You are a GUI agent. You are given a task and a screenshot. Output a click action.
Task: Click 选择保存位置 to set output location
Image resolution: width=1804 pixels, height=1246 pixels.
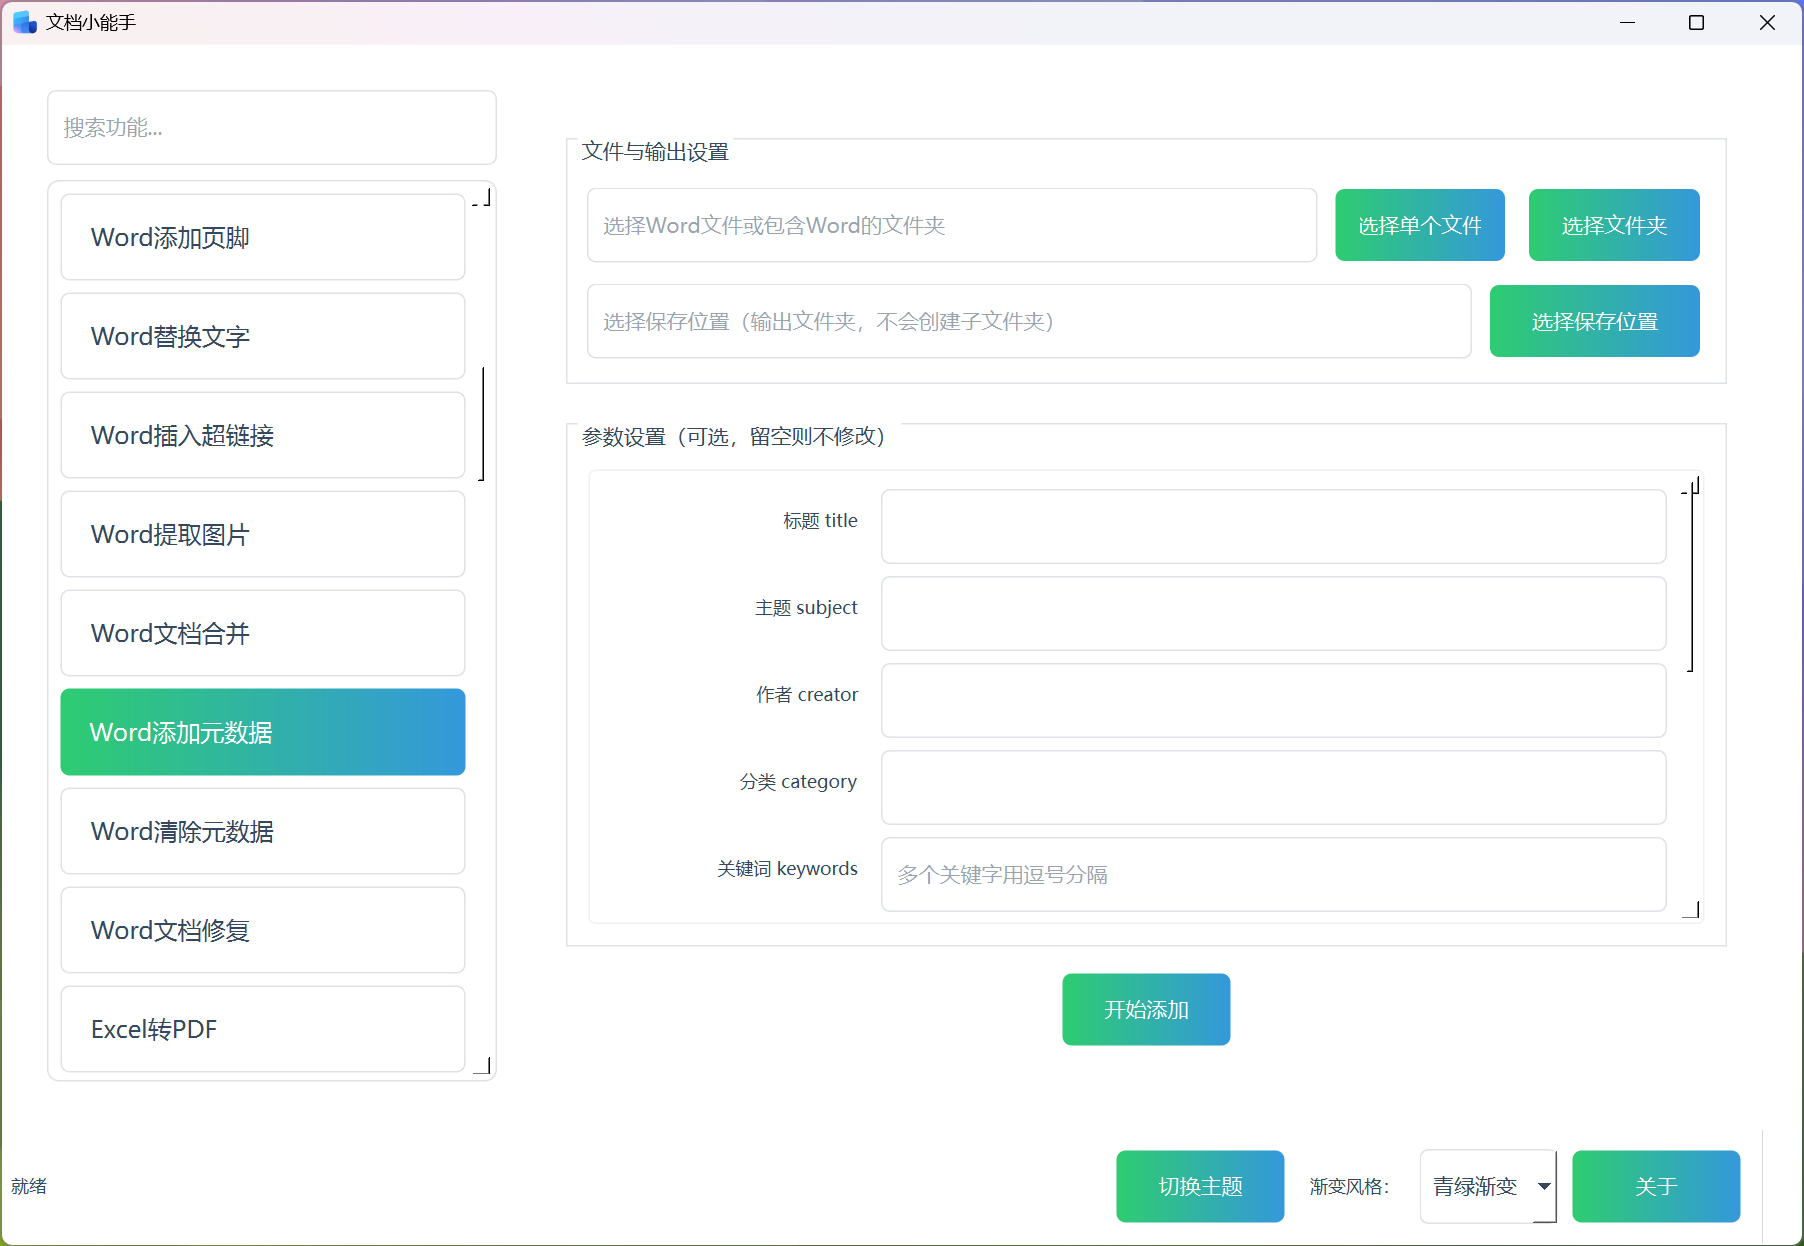pos(1594,321)
